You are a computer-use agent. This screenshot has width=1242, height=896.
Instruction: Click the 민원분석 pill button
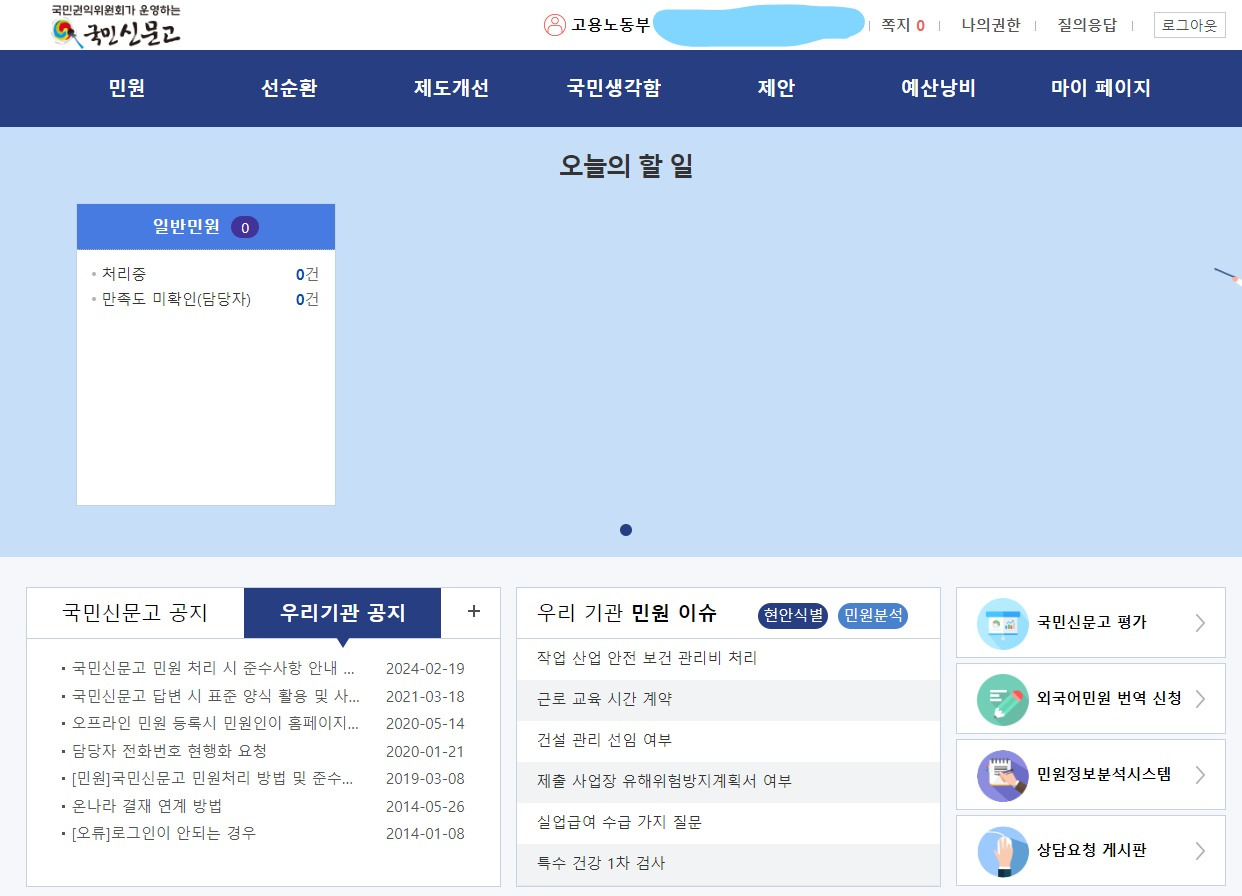[x=873, y=615]
